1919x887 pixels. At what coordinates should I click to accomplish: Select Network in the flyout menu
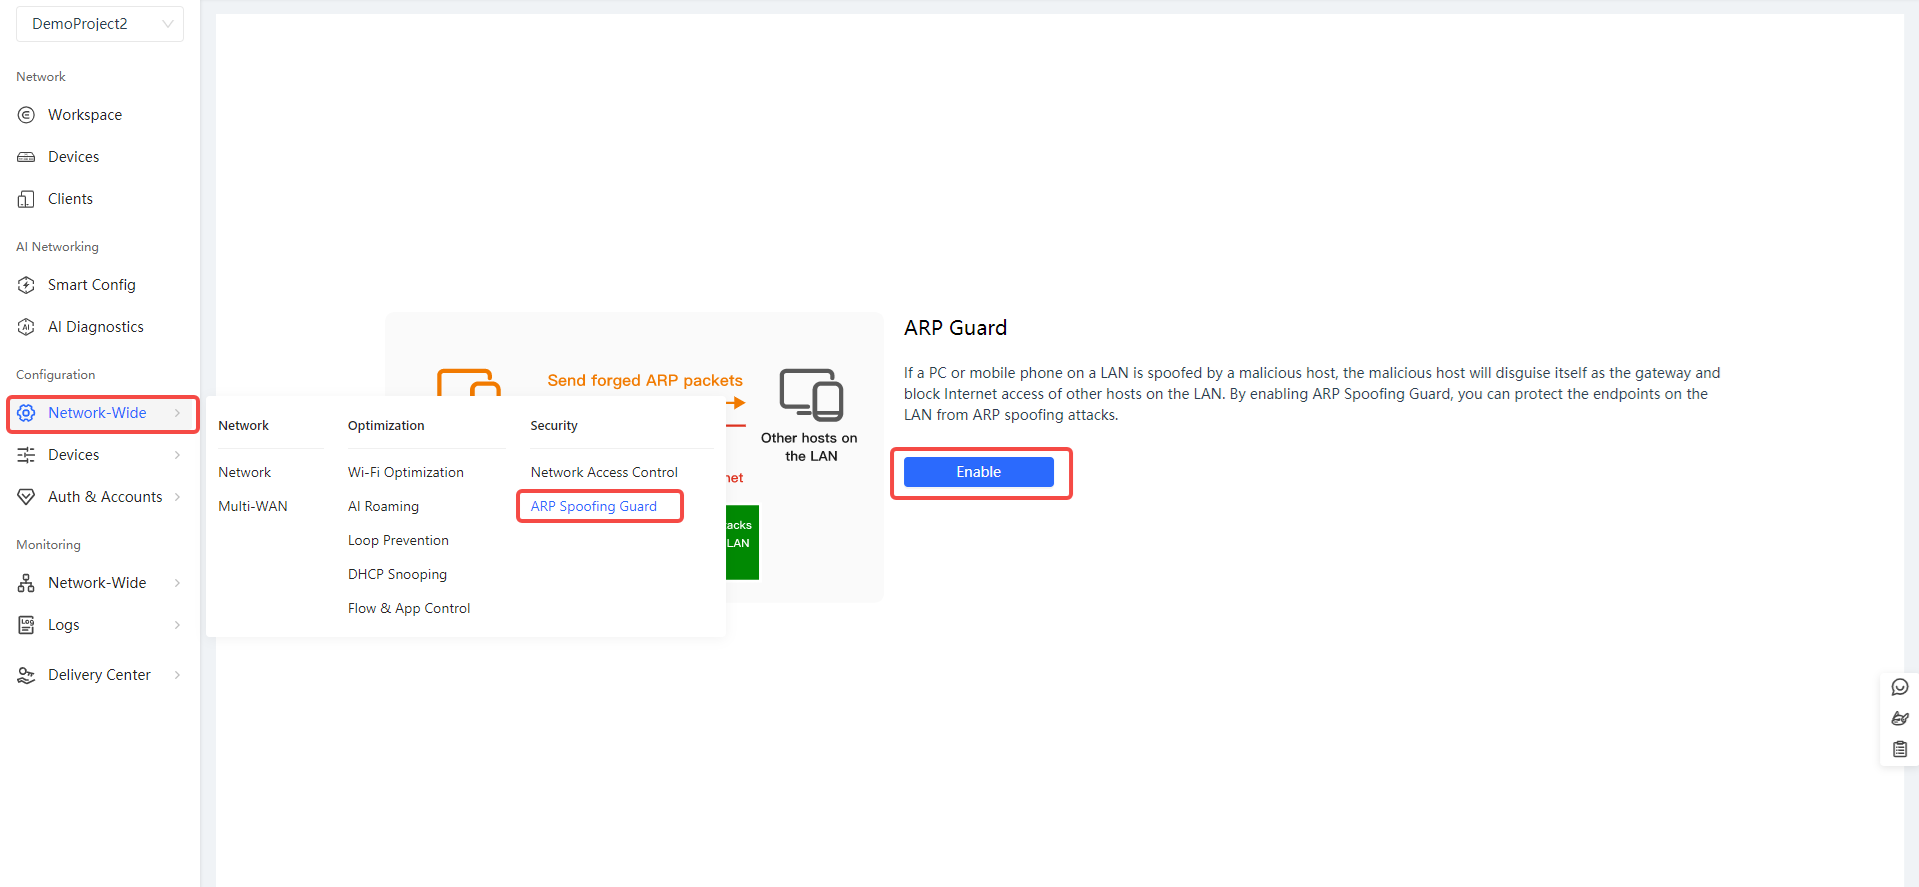tap(244, 472)
